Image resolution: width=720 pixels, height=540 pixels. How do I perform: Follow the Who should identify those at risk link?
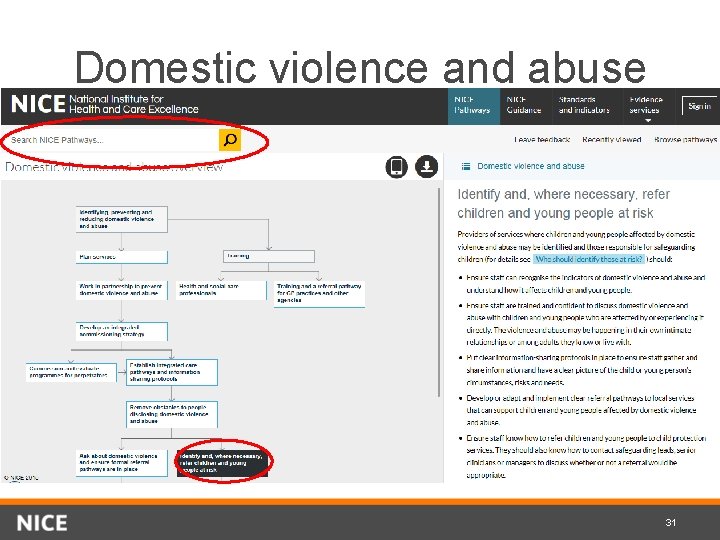589,259
